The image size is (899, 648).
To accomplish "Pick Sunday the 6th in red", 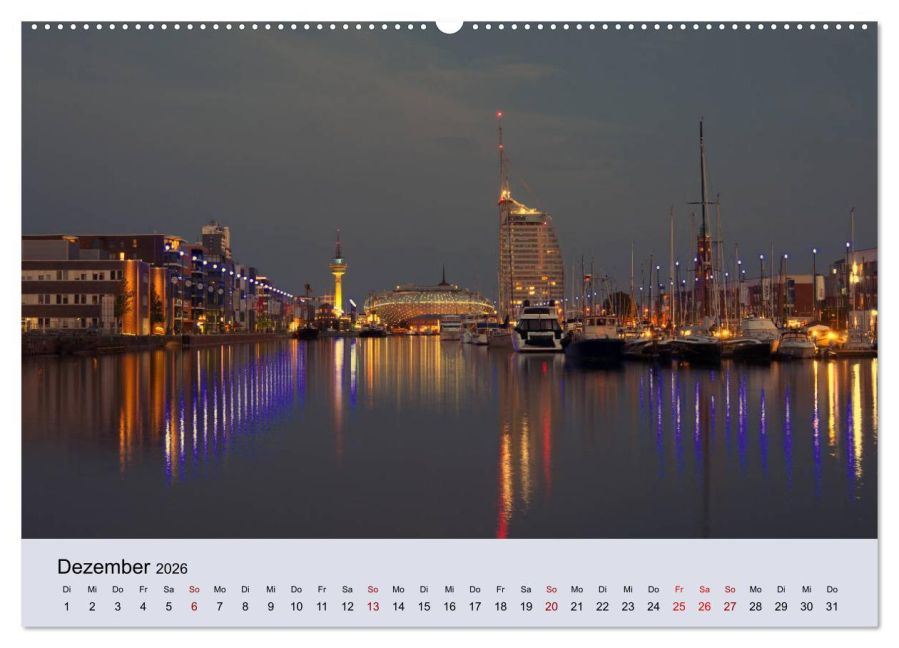I will 194,606.
